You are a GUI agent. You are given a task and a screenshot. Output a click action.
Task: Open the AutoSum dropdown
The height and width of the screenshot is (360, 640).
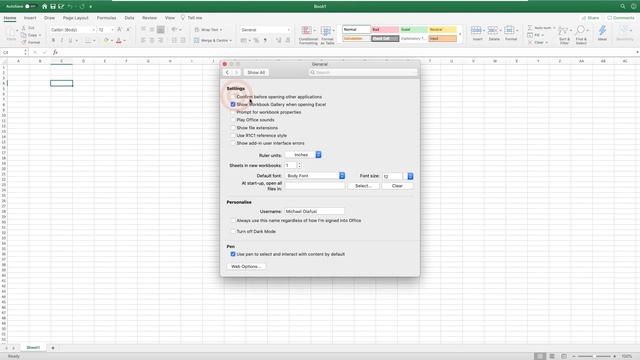[554, 28]
